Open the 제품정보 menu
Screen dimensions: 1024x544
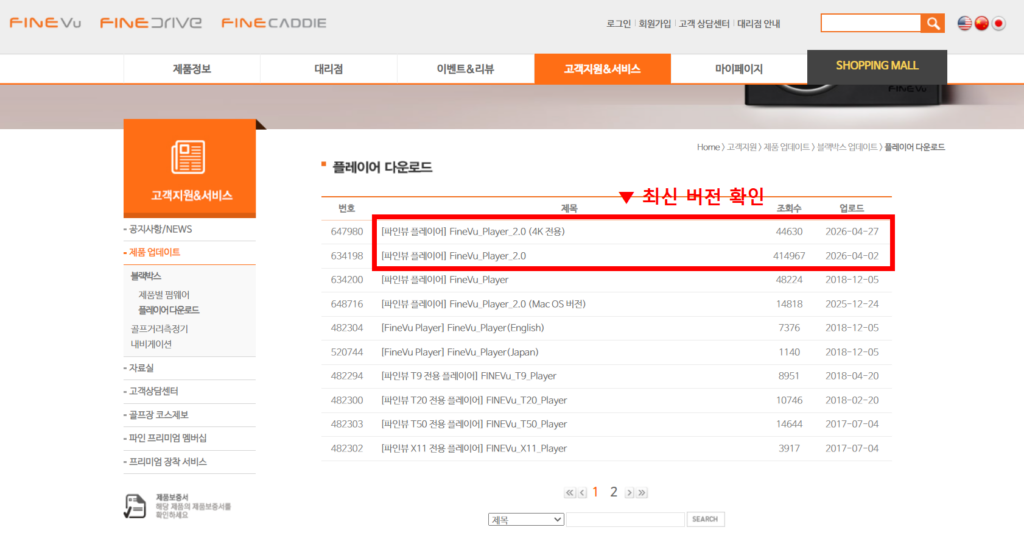coord(192,69)
